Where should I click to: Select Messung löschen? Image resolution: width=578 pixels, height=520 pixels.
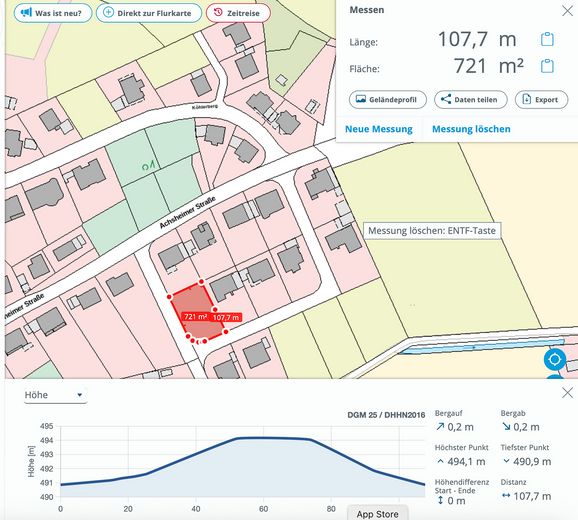(471, 129)
